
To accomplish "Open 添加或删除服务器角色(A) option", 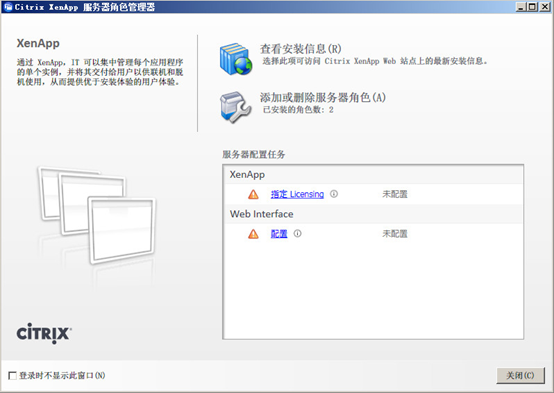I will coord(323,97).
